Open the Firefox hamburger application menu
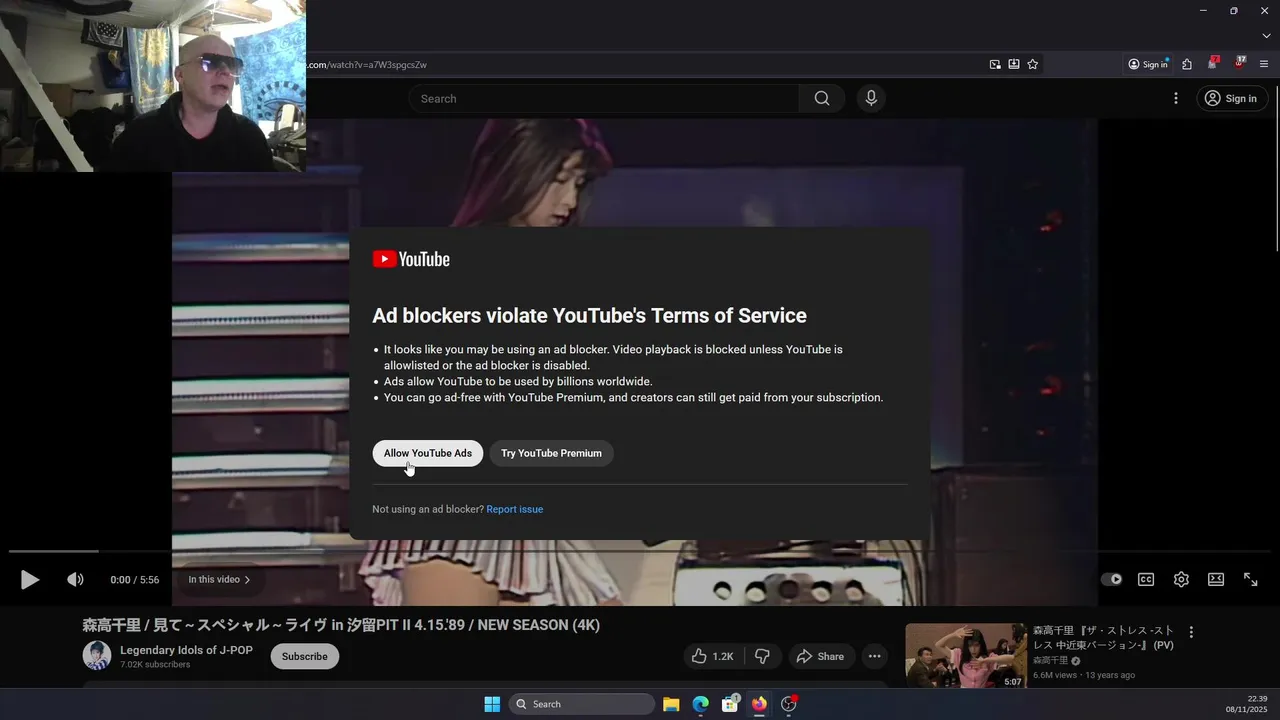Image resolution: width=1280 pixels, height=720 pixels. point(1264,64)
